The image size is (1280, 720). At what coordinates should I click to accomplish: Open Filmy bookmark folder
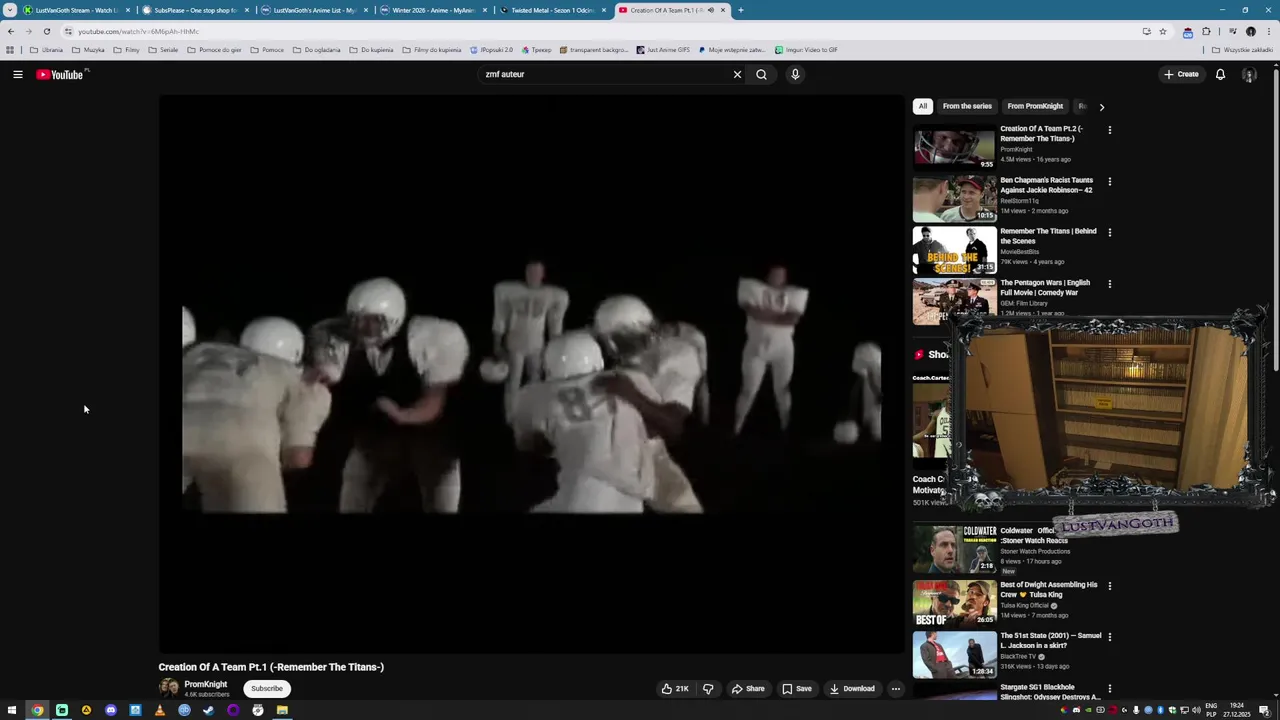(127, 49)
